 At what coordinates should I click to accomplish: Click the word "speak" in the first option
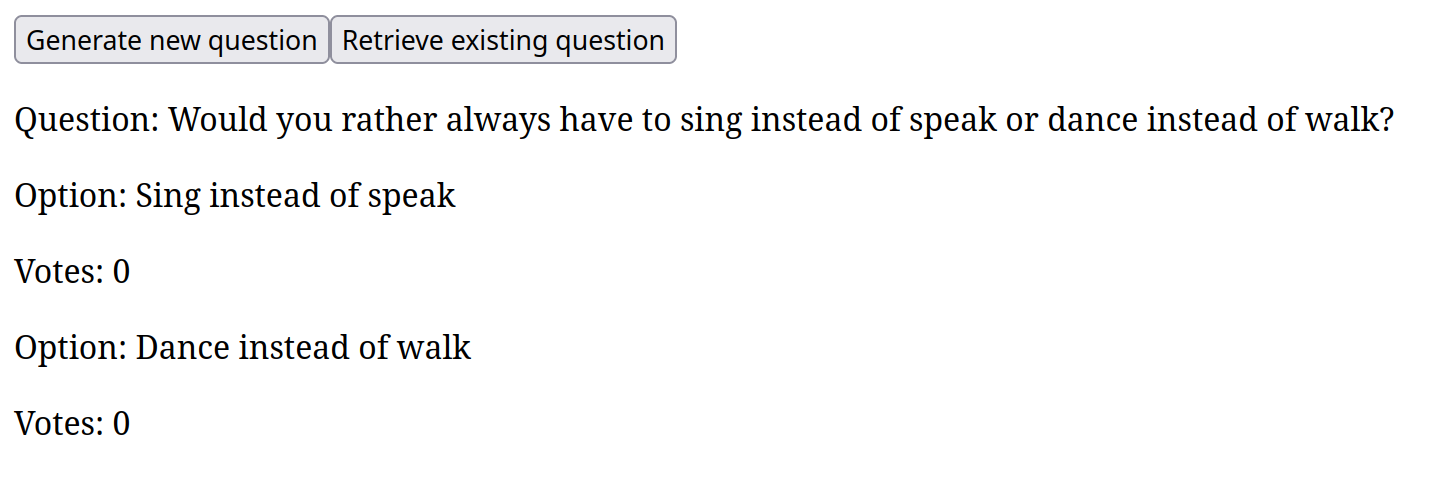[412, 196]
